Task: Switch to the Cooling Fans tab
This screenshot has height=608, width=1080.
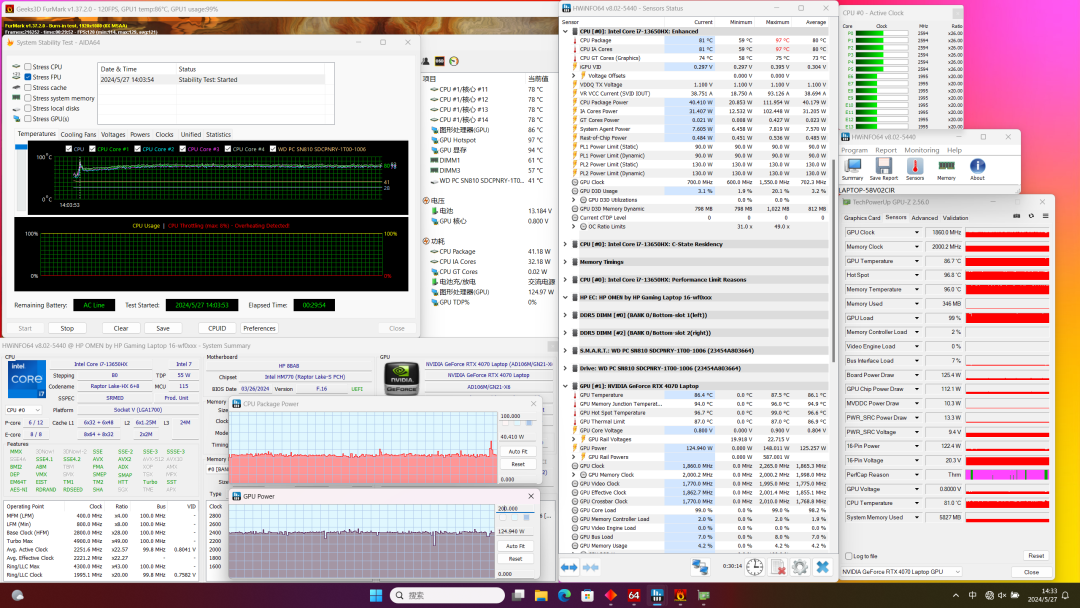Action: click(x=78, y=134)
